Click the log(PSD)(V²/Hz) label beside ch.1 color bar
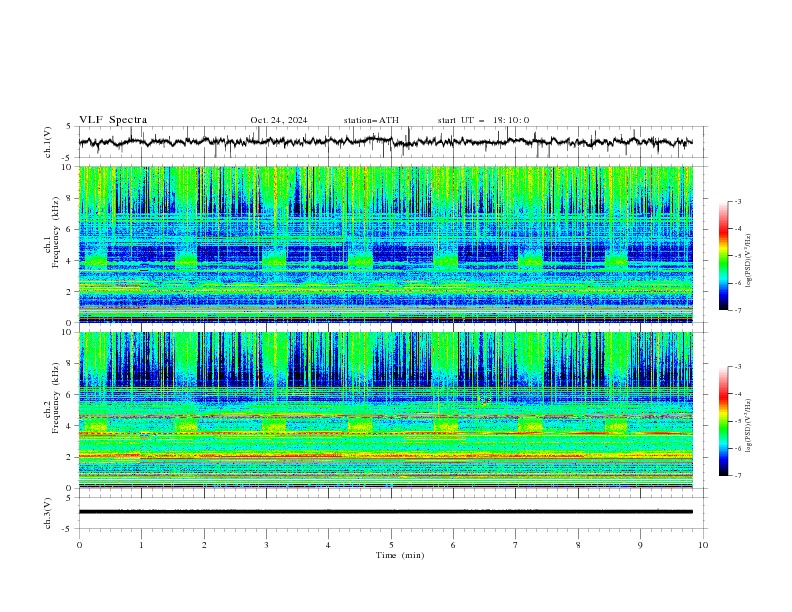 [x=748, y=260]
